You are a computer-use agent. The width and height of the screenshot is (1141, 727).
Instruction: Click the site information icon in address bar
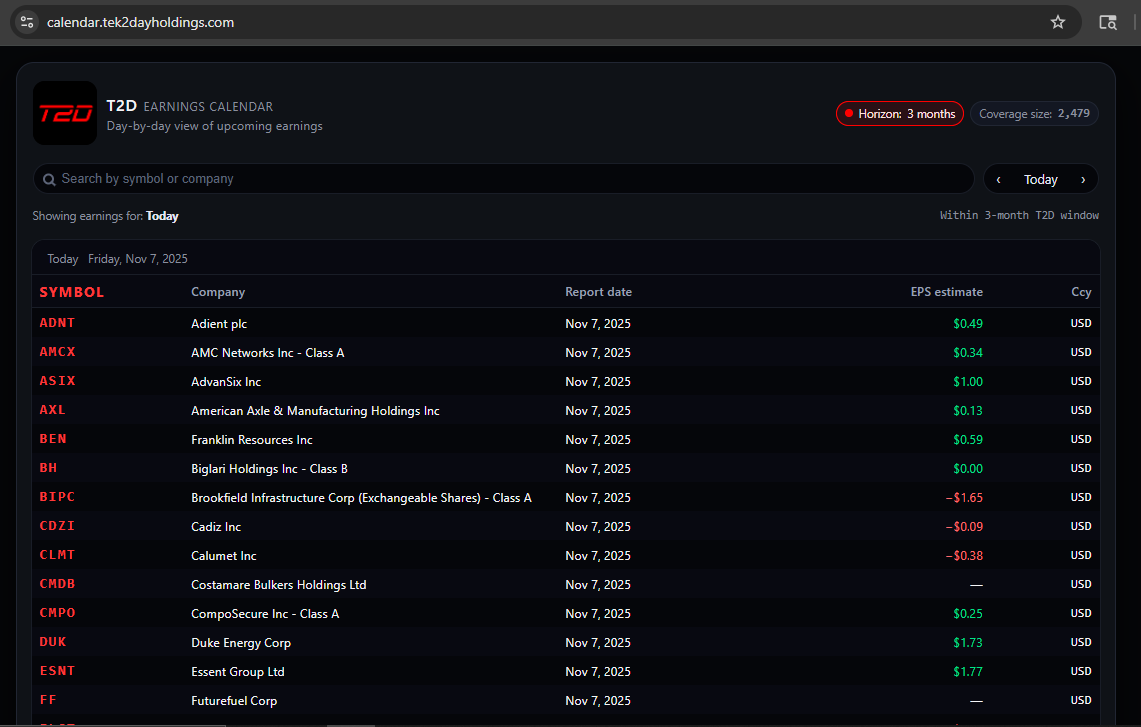(27, 22)
